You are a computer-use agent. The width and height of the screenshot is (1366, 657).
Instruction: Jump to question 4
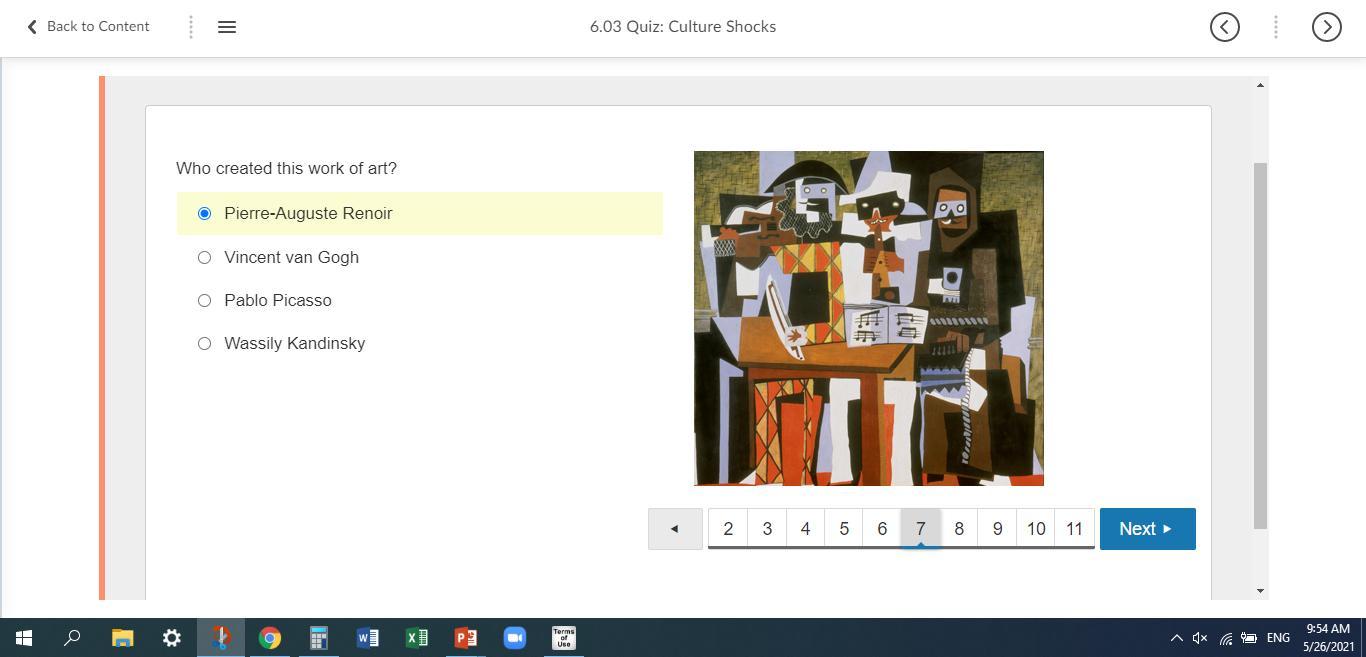coord(805,529)
